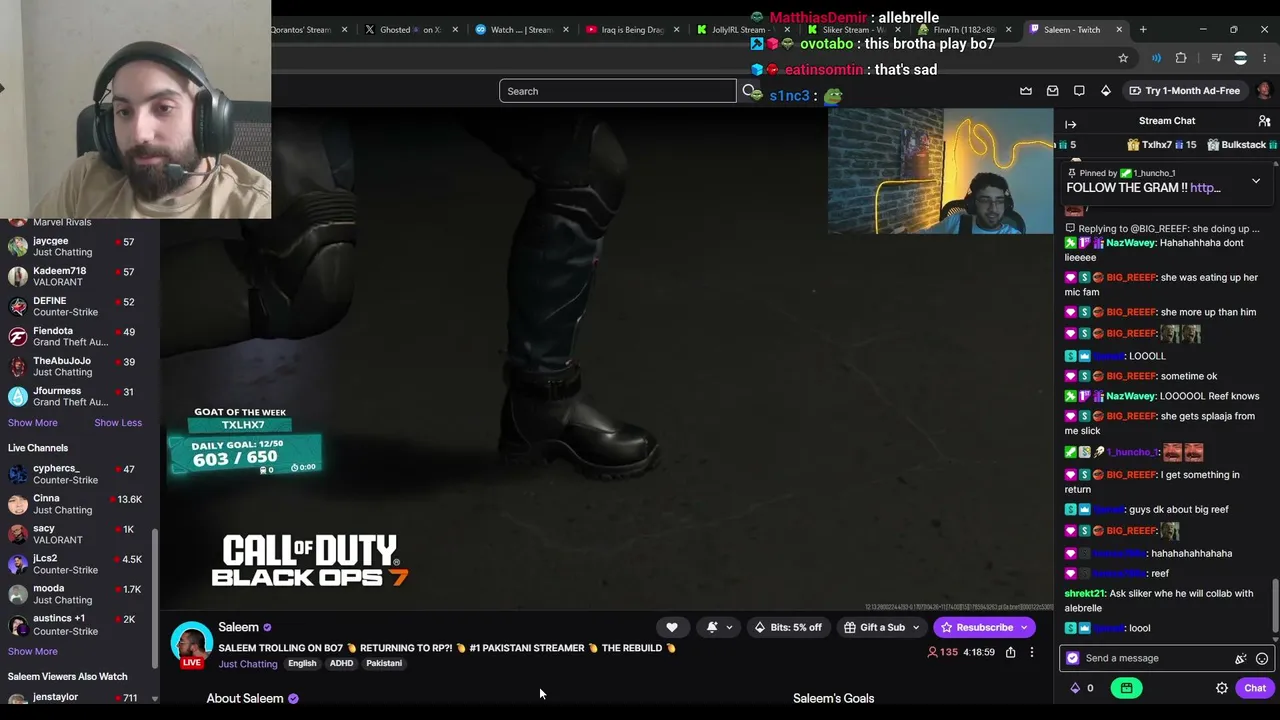
Task: Open the browser three-dot menu
Action: [1265, 58]
